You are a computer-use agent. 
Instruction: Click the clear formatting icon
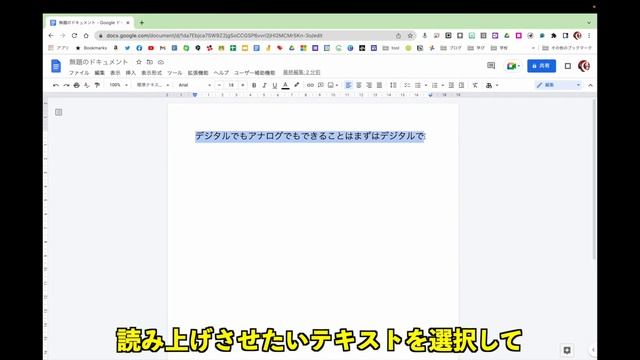475,85
